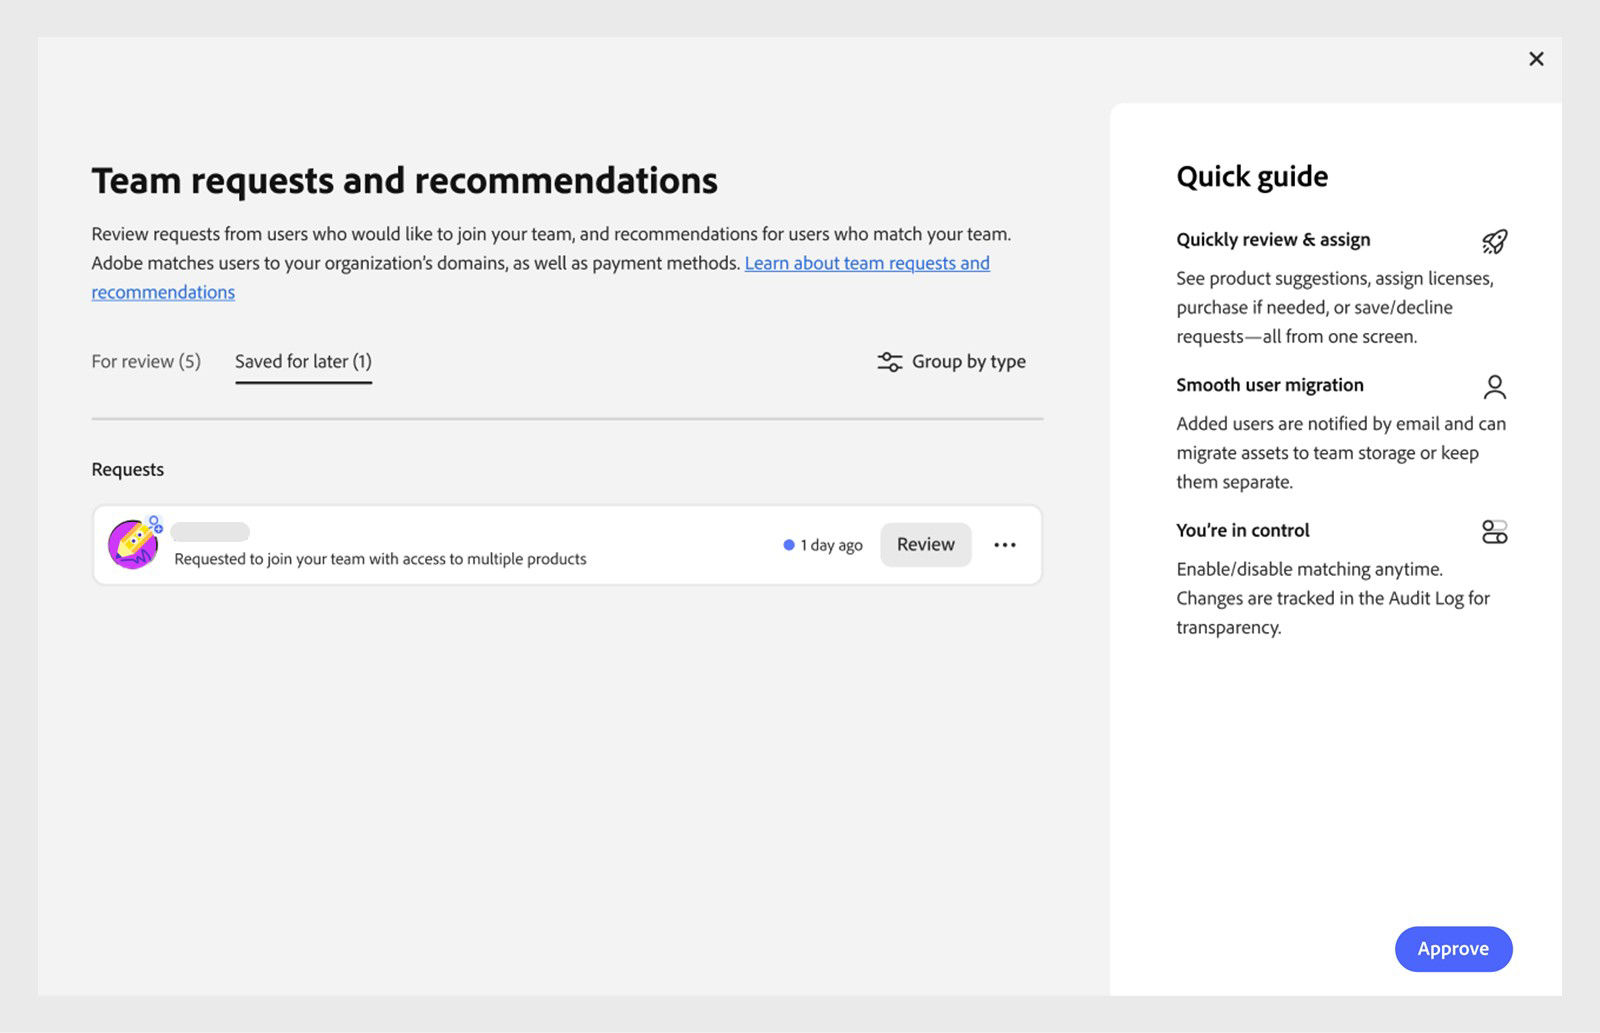Image resolution: width=1600 pixels, height=1033 pixels.
Task: Click the rocket icon beside Quickly review
Action: tap(1494, 241)
